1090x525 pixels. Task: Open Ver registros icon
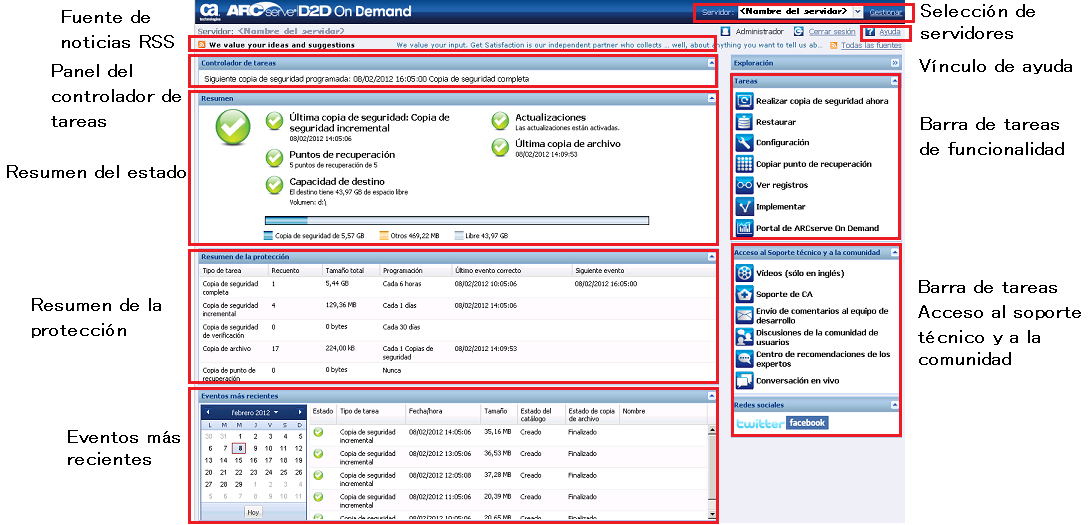tap(744, 185)
